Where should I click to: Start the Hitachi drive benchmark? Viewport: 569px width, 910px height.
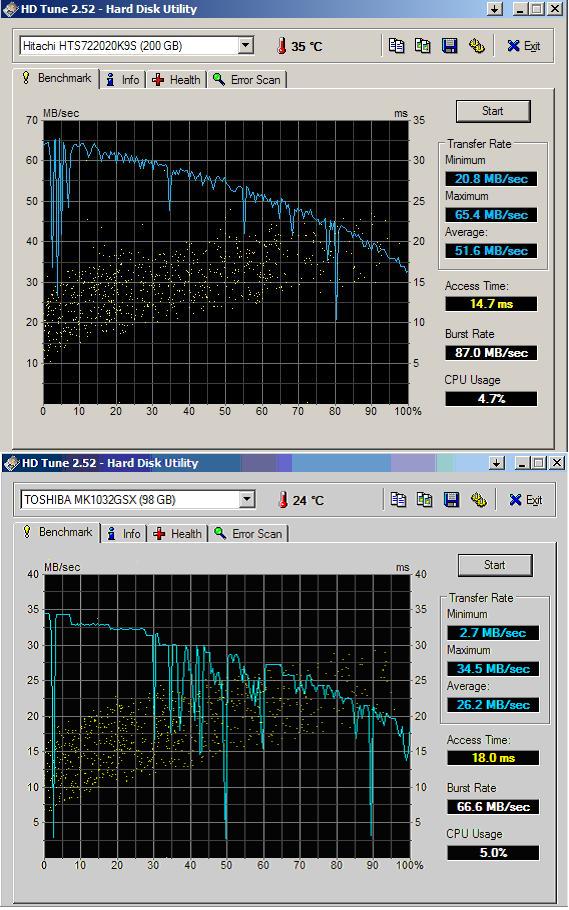pos(493,111)
